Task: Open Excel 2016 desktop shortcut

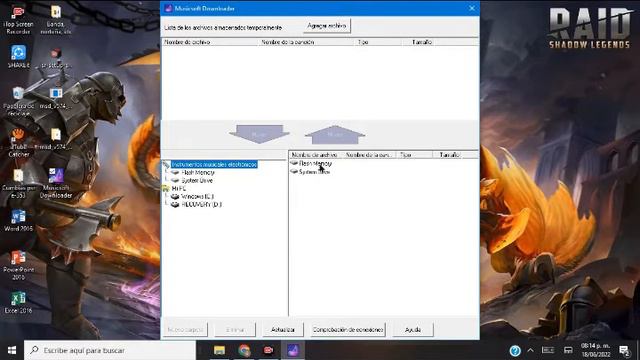Action: coord(18,302)
